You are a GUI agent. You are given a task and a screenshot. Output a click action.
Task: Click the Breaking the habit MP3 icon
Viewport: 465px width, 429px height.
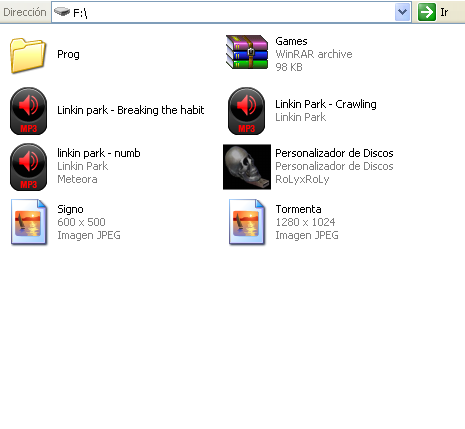tap(28, 111)
